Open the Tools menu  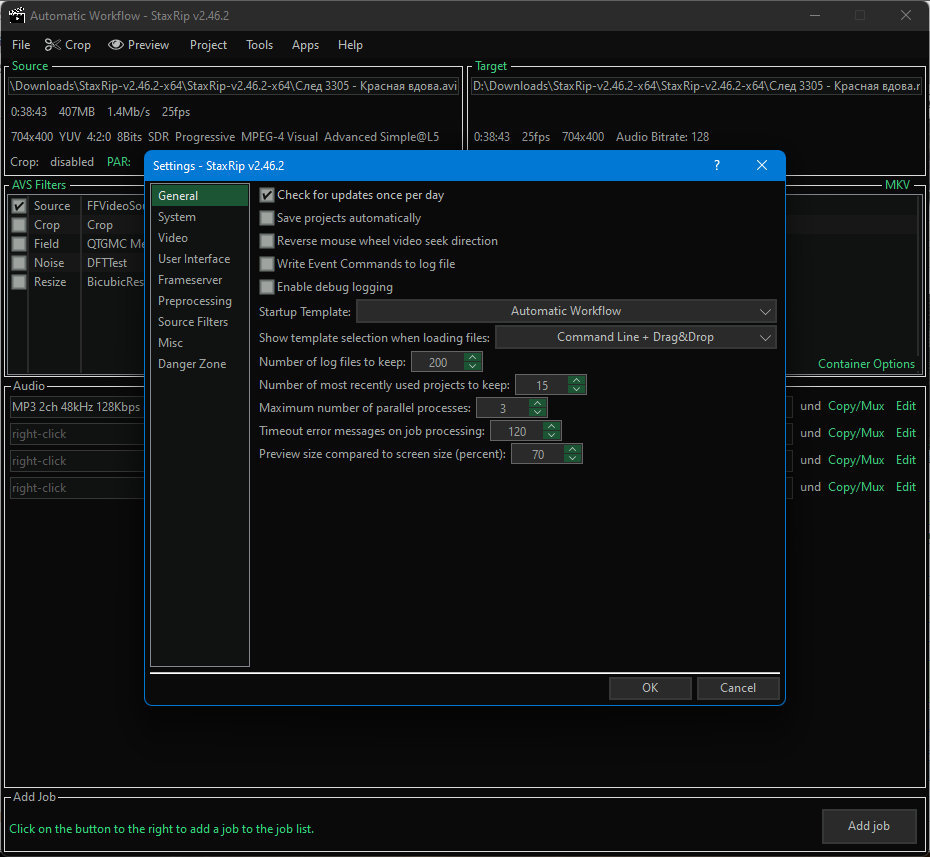259,45
